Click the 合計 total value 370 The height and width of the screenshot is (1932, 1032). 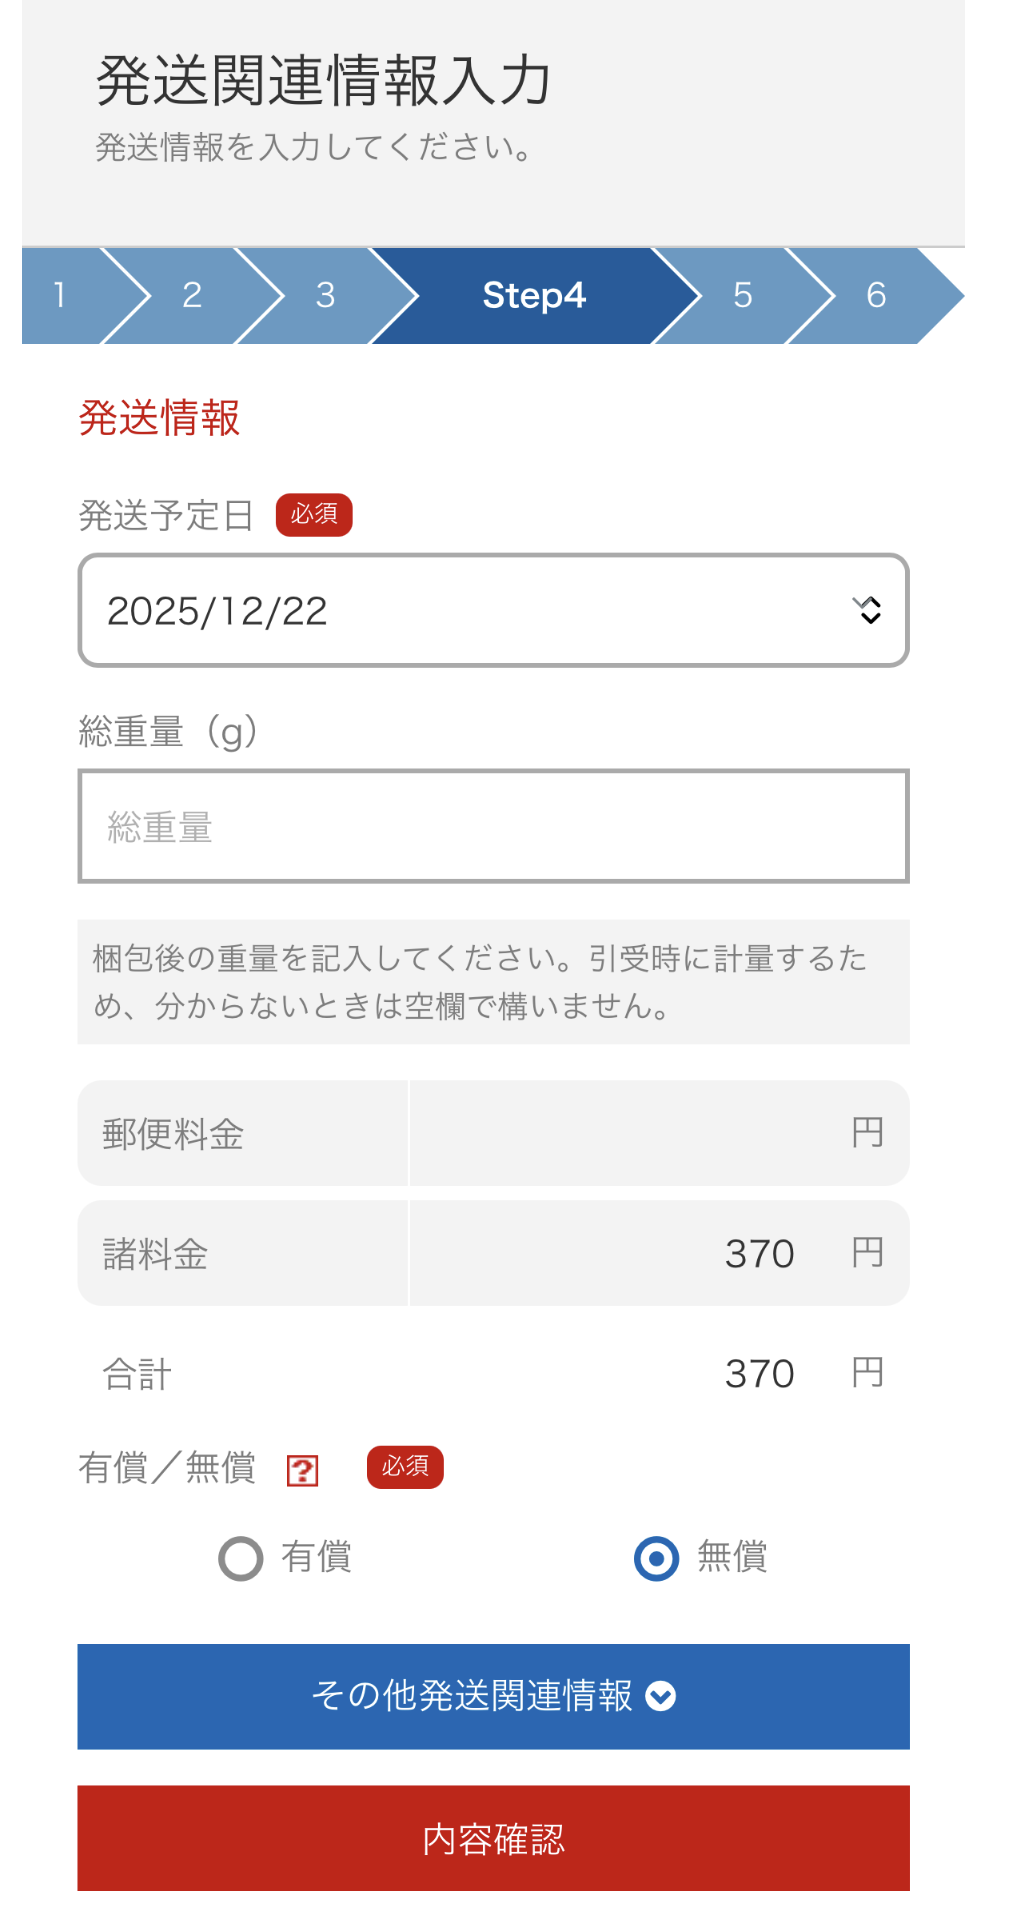pyautogui.click(x=758, y=1373)
